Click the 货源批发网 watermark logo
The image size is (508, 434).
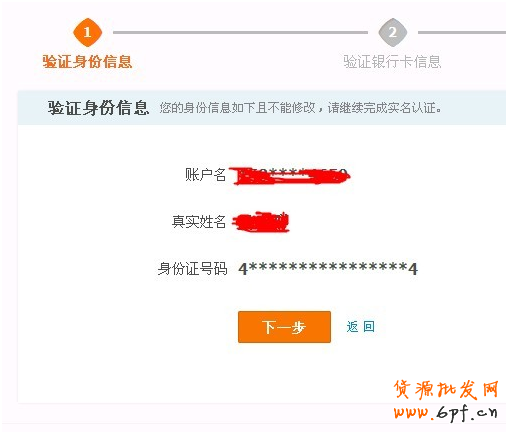coord(446,389)
